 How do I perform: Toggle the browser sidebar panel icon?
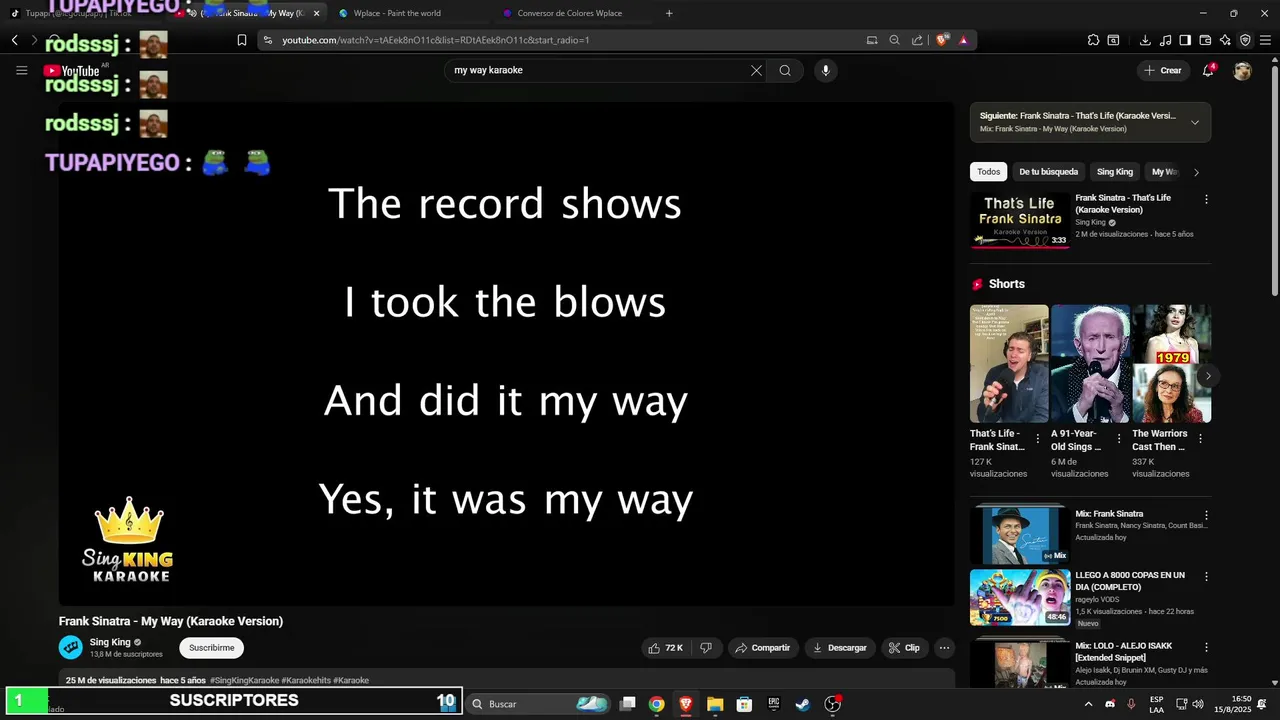tap(1185, 40)
